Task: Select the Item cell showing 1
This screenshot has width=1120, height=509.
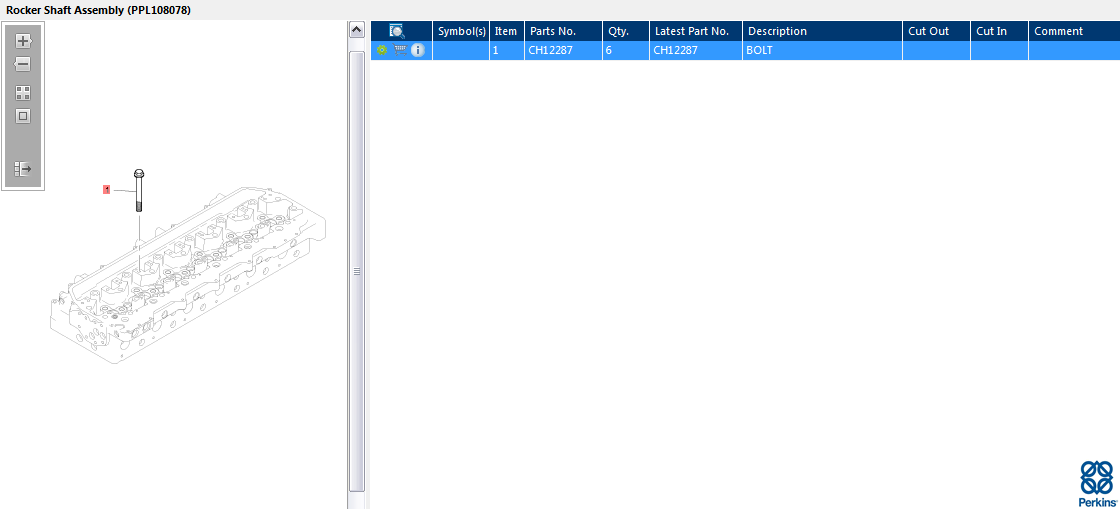Action: tap(506, 51)
